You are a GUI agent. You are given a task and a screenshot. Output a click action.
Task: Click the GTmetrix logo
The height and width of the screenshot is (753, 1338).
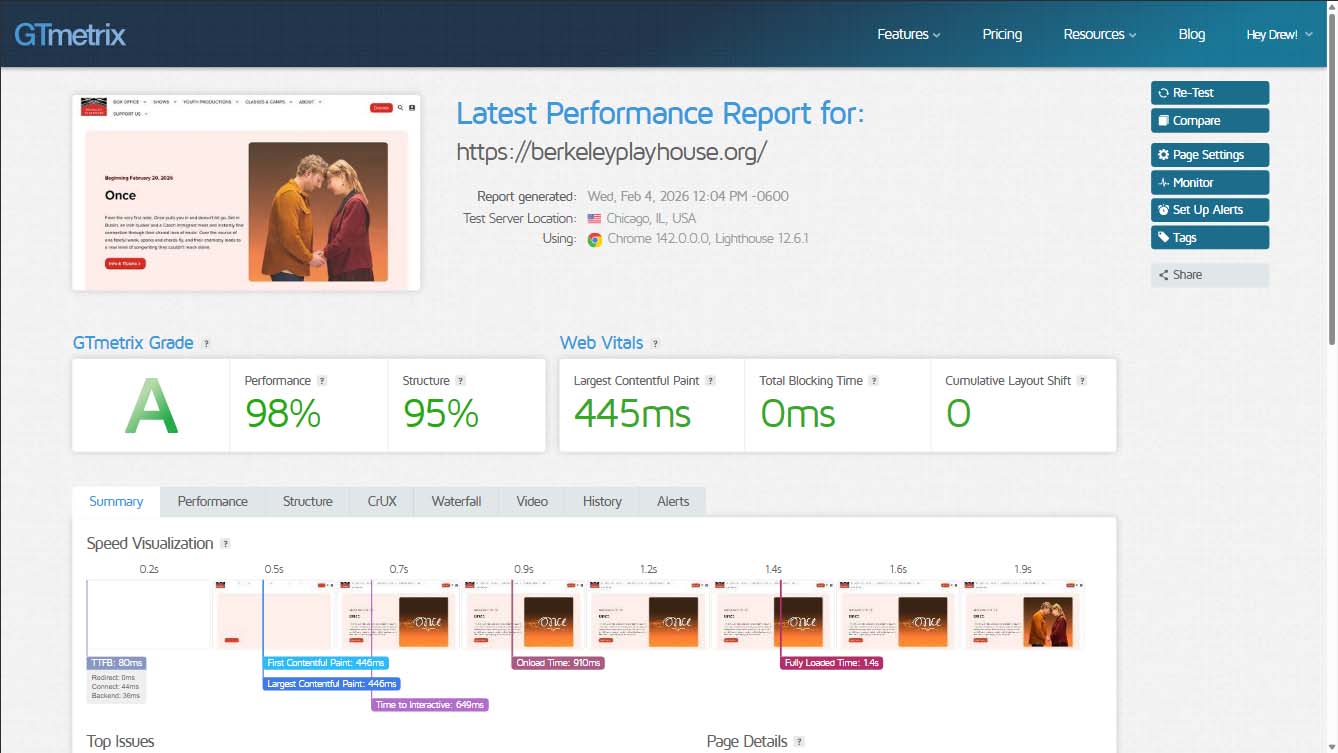pos(70,35)
